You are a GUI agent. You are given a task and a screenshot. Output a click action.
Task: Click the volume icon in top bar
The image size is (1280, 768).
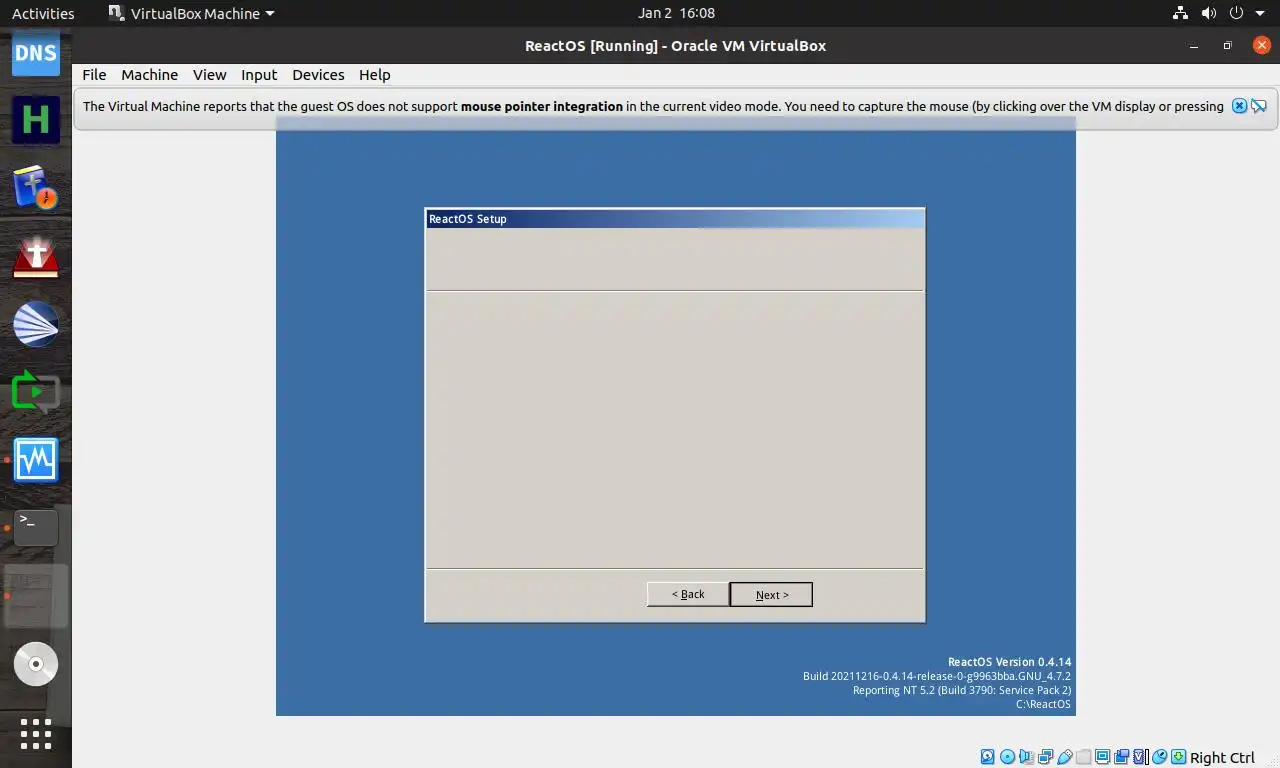pos(1208,13)
